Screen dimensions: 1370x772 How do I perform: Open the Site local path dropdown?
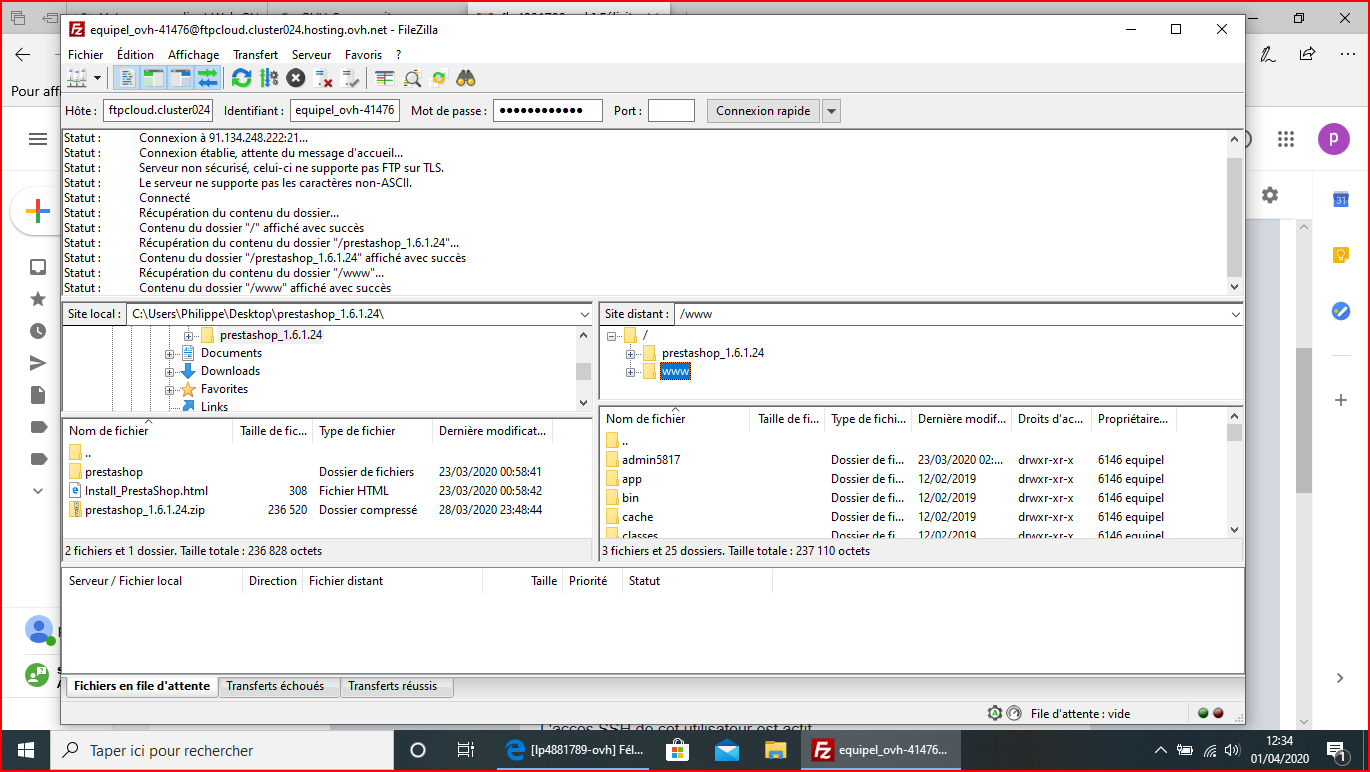coord(584,314)
